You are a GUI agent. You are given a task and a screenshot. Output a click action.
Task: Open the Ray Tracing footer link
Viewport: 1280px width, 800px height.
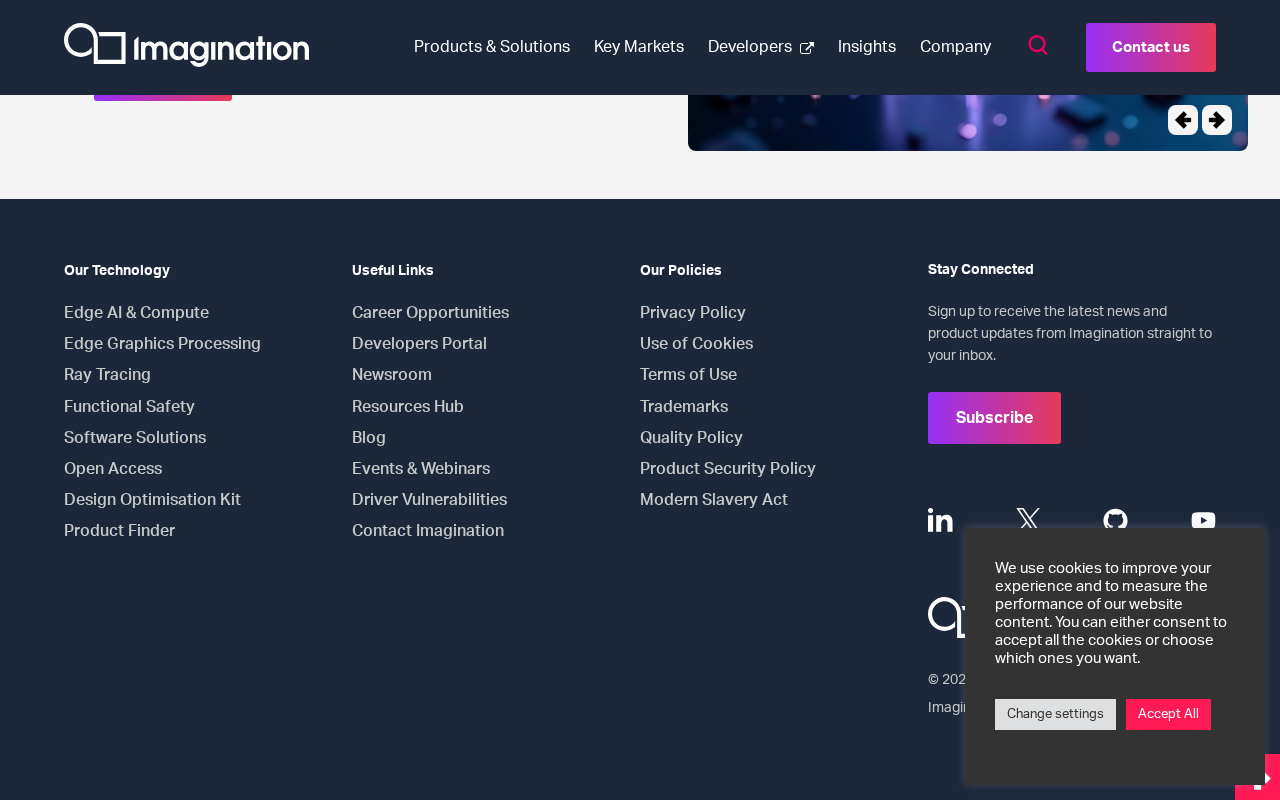(x=107, y=375)
